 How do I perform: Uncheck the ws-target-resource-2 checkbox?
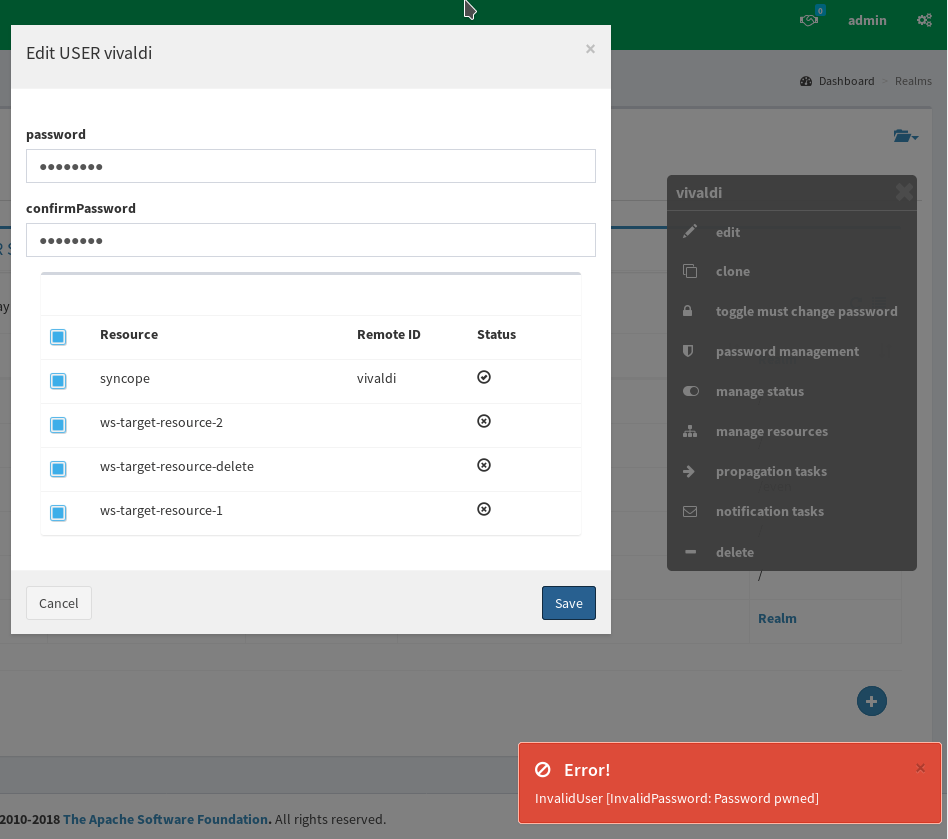point(58,425)
